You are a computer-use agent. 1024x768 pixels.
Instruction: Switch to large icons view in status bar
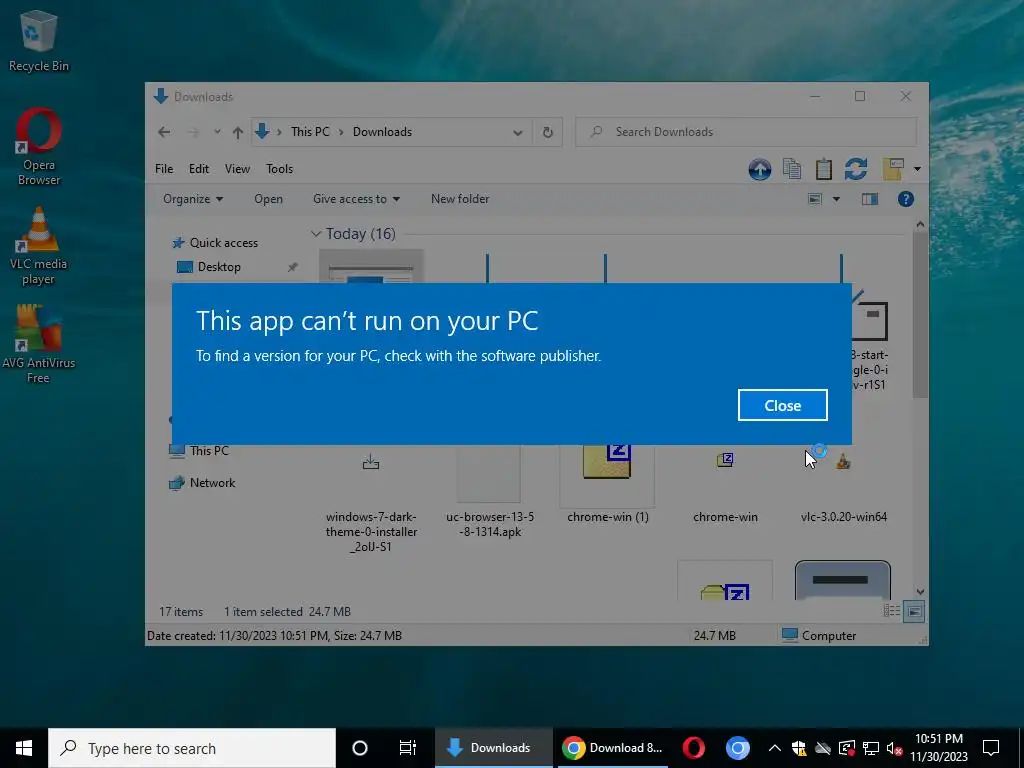(x=915, y=611)
